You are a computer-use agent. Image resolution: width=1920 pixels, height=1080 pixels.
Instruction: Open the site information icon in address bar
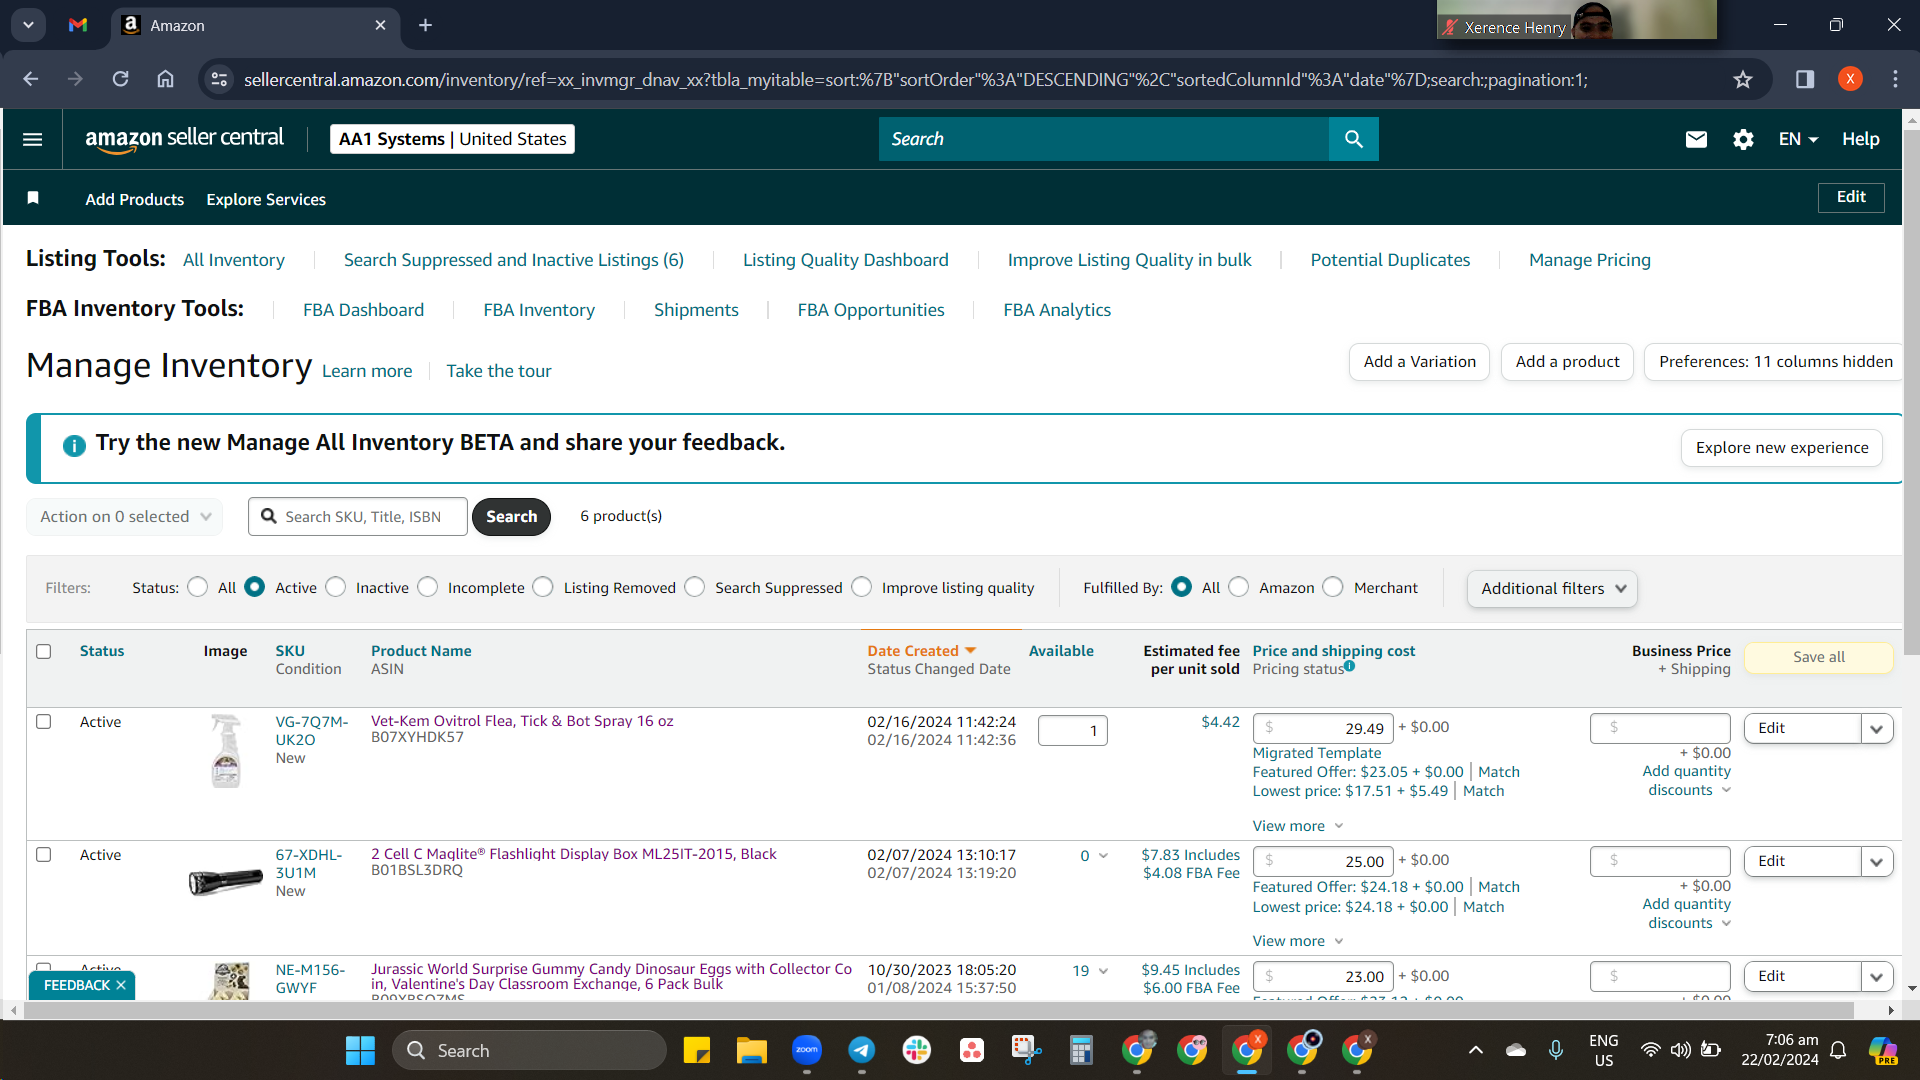point(219,79)
